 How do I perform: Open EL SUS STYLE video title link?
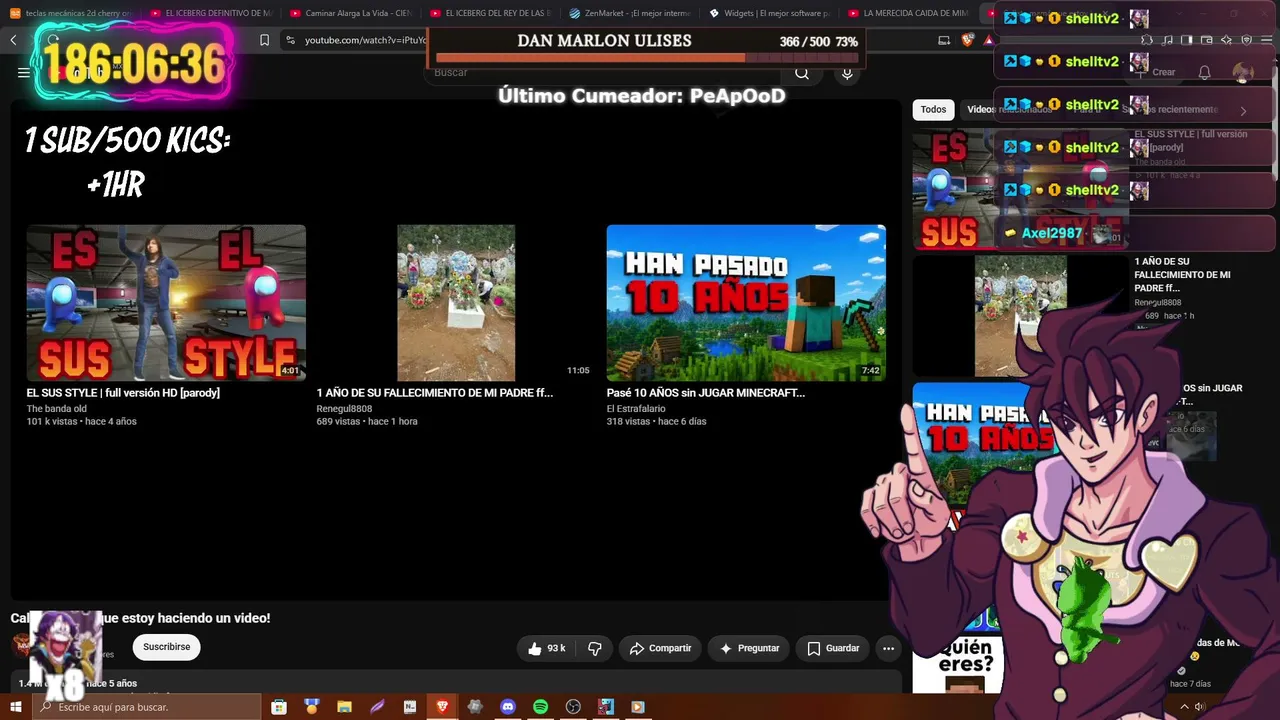coord(123,393)
